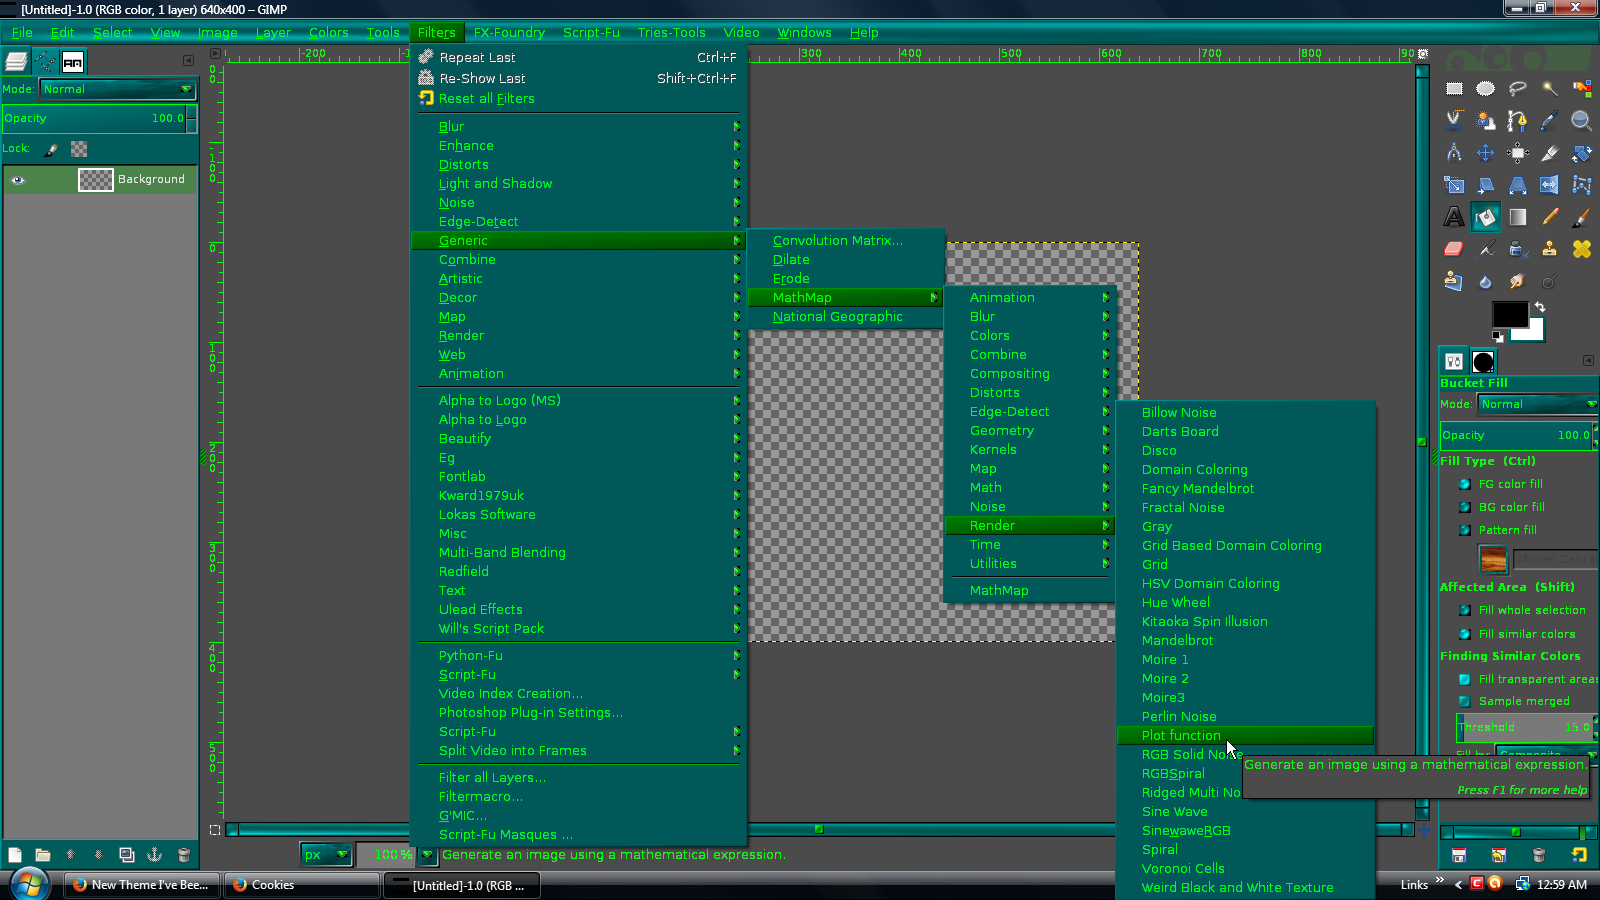1600x900 pixels.
Task: Select the Shear tool
Action: tap(1486, 185)
